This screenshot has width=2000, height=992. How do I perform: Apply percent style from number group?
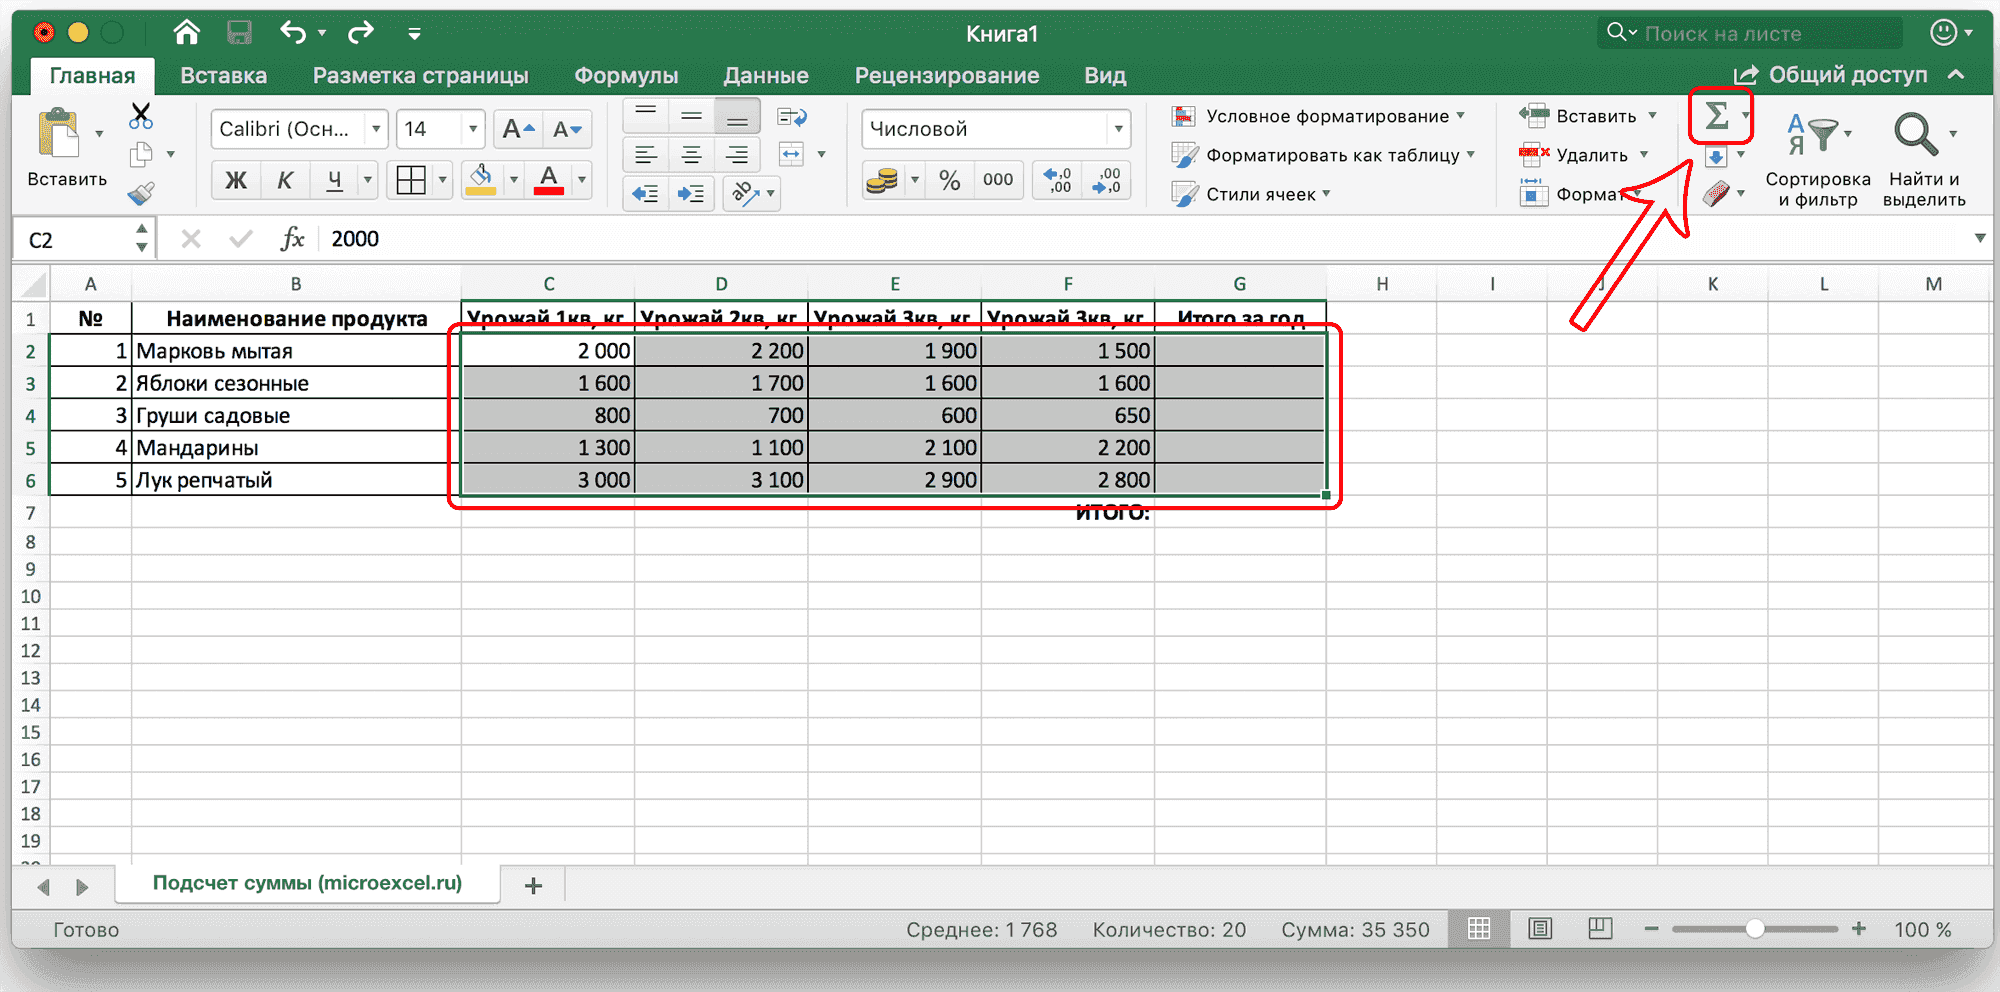949,180
